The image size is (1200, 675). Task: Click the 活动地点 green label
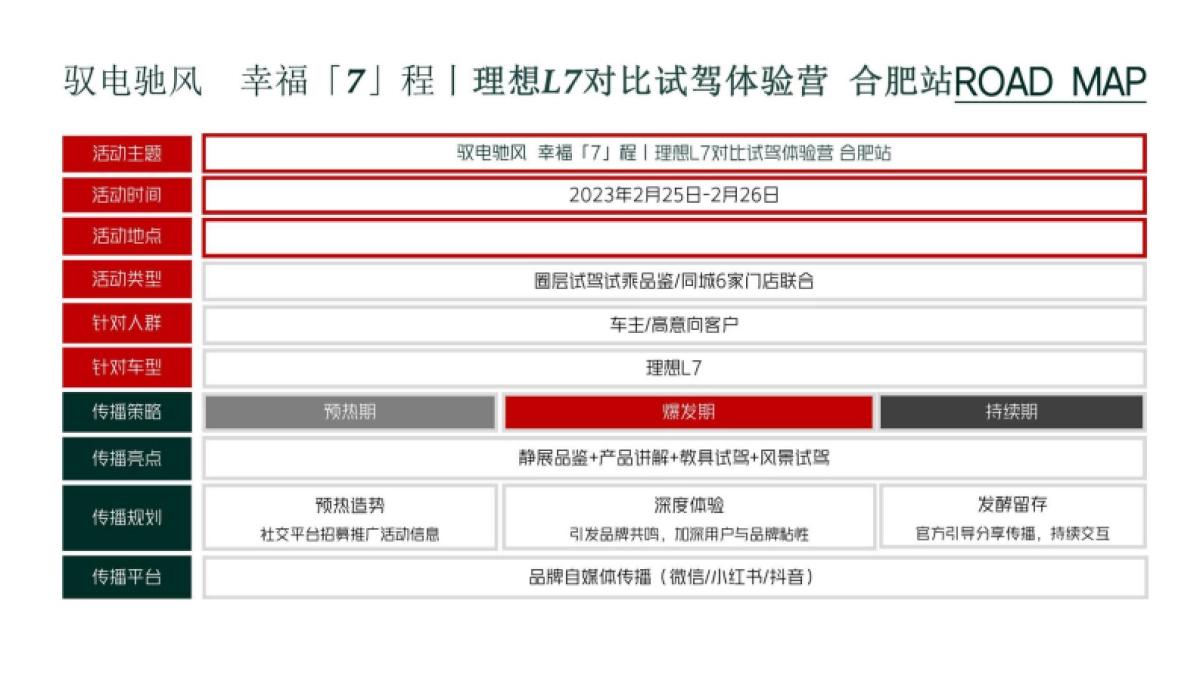pos(127,237)
